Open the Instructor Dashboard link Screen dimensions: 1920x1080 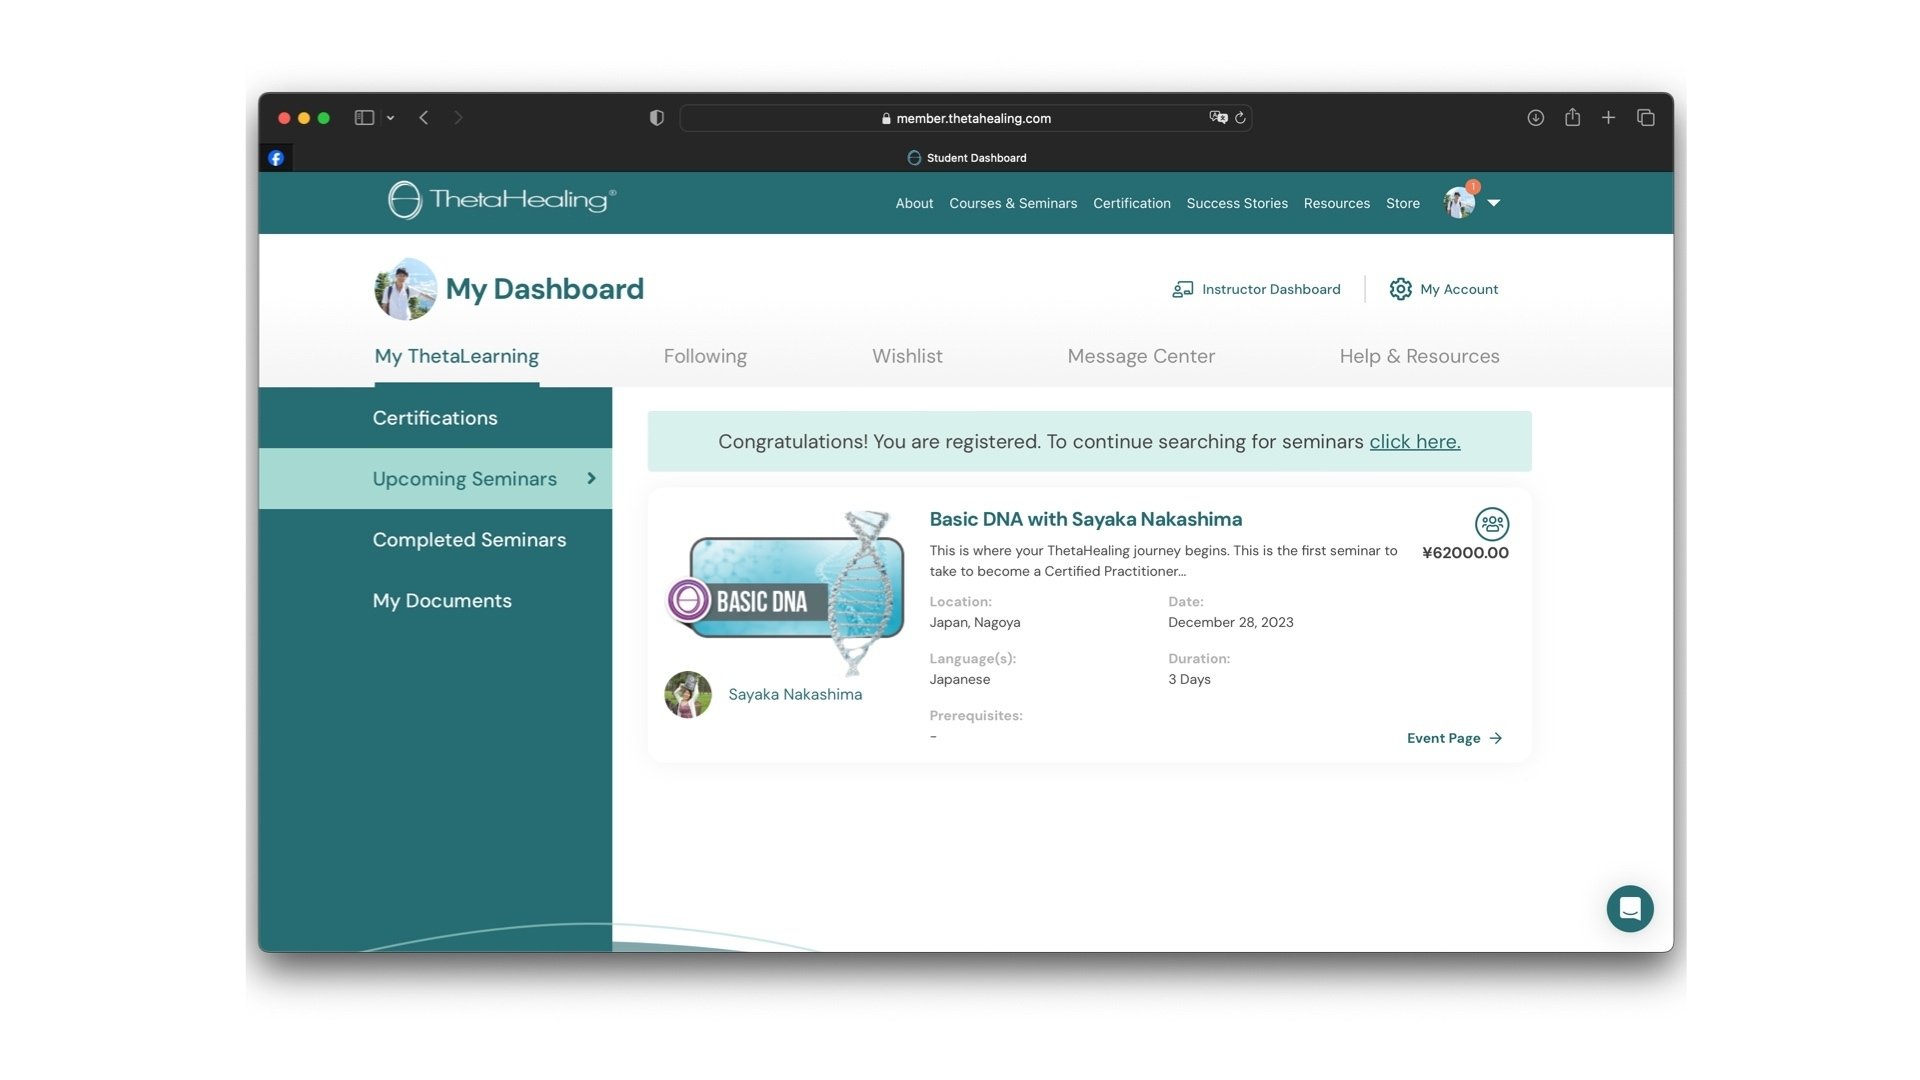click(x=1256, y=289)
